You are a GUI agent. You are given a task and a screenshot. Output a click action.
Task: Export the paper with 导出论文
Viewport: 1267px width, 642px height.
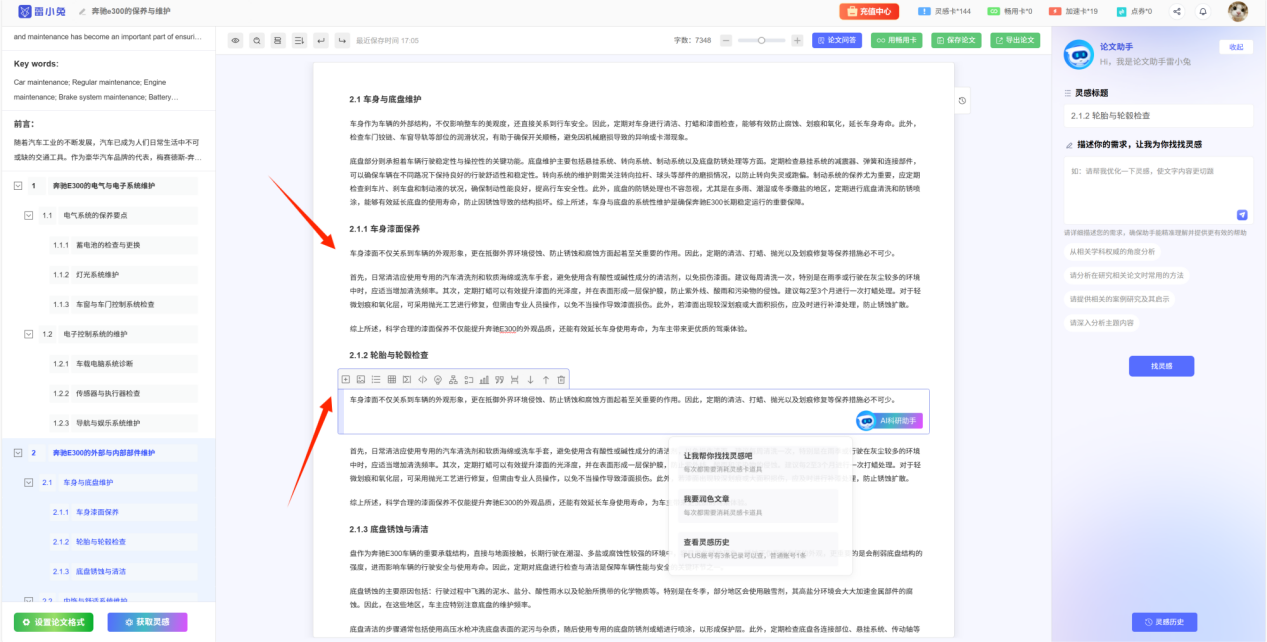click(x=1015, y=40)
